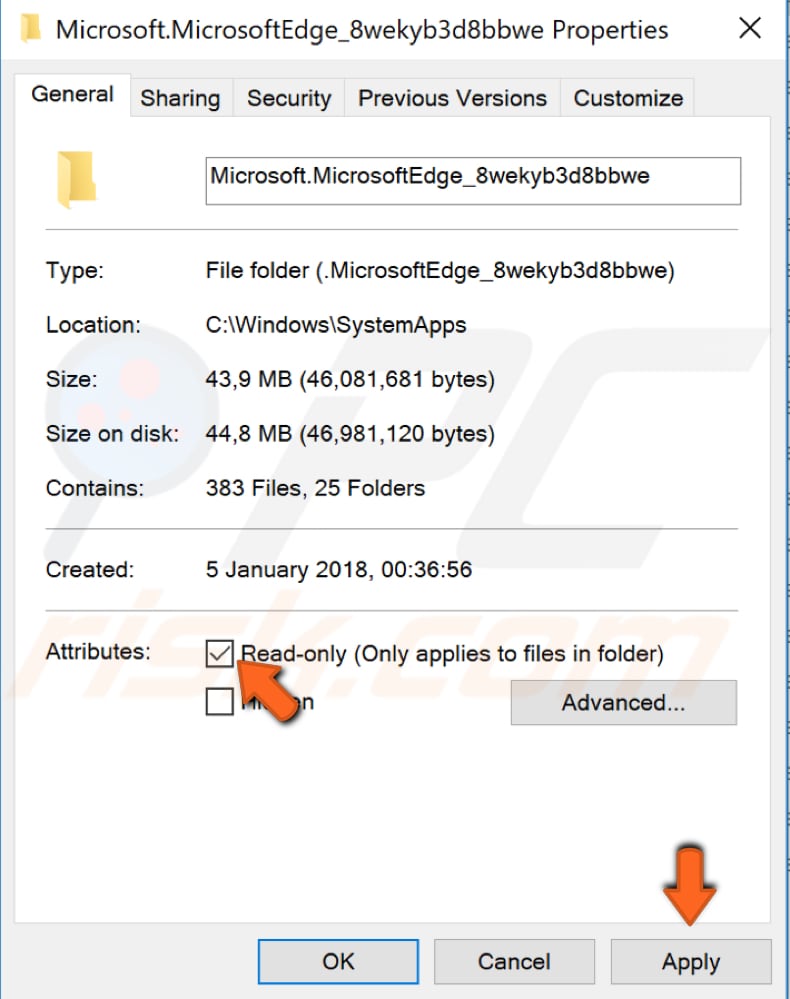Screen dimensions: 790x999
Task: Open the Security tab
Action: 288,97
